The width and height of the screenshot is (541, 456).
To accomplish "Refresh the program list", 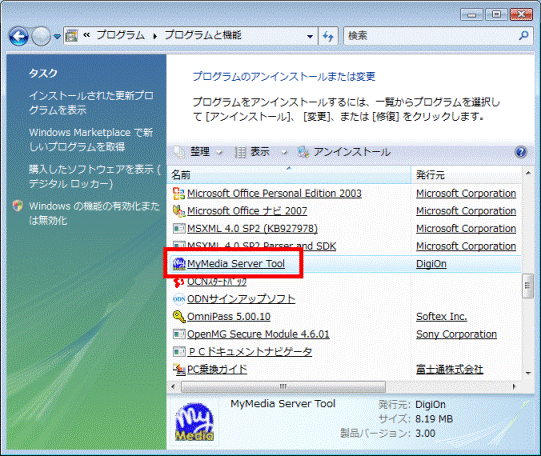I will 328,36.
